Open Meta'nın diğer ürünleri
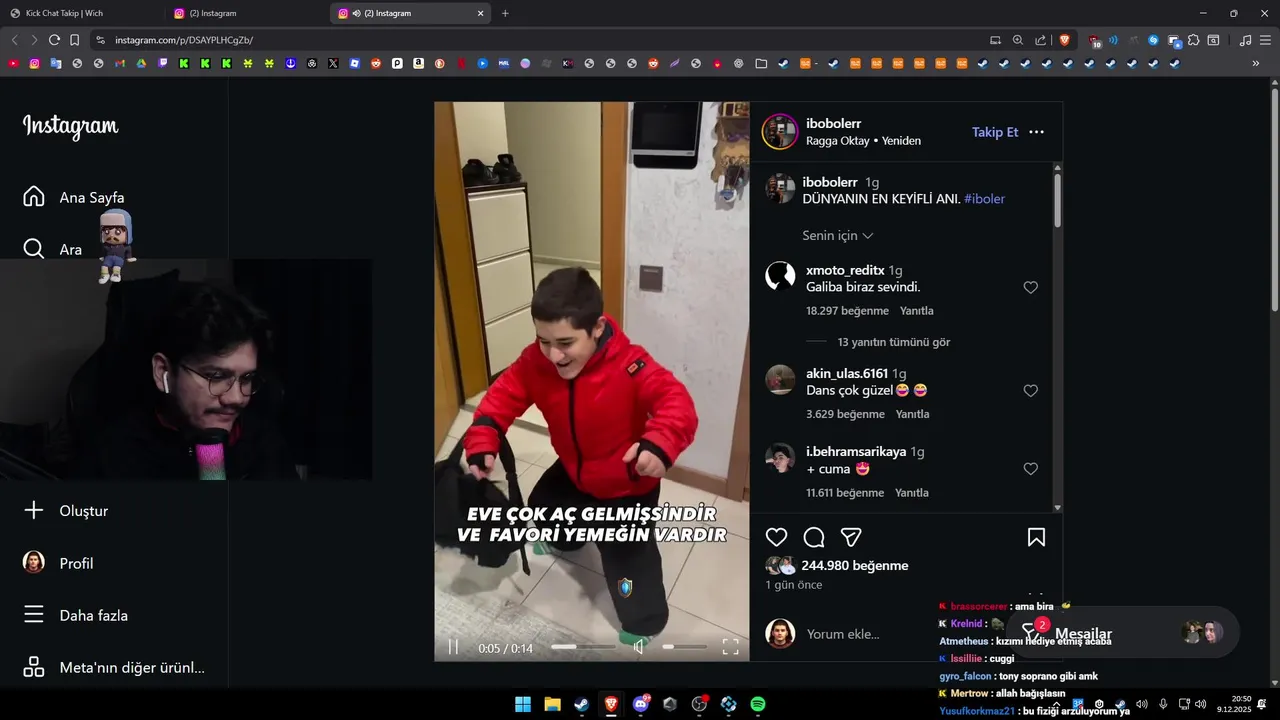 (x=114, y=667)
